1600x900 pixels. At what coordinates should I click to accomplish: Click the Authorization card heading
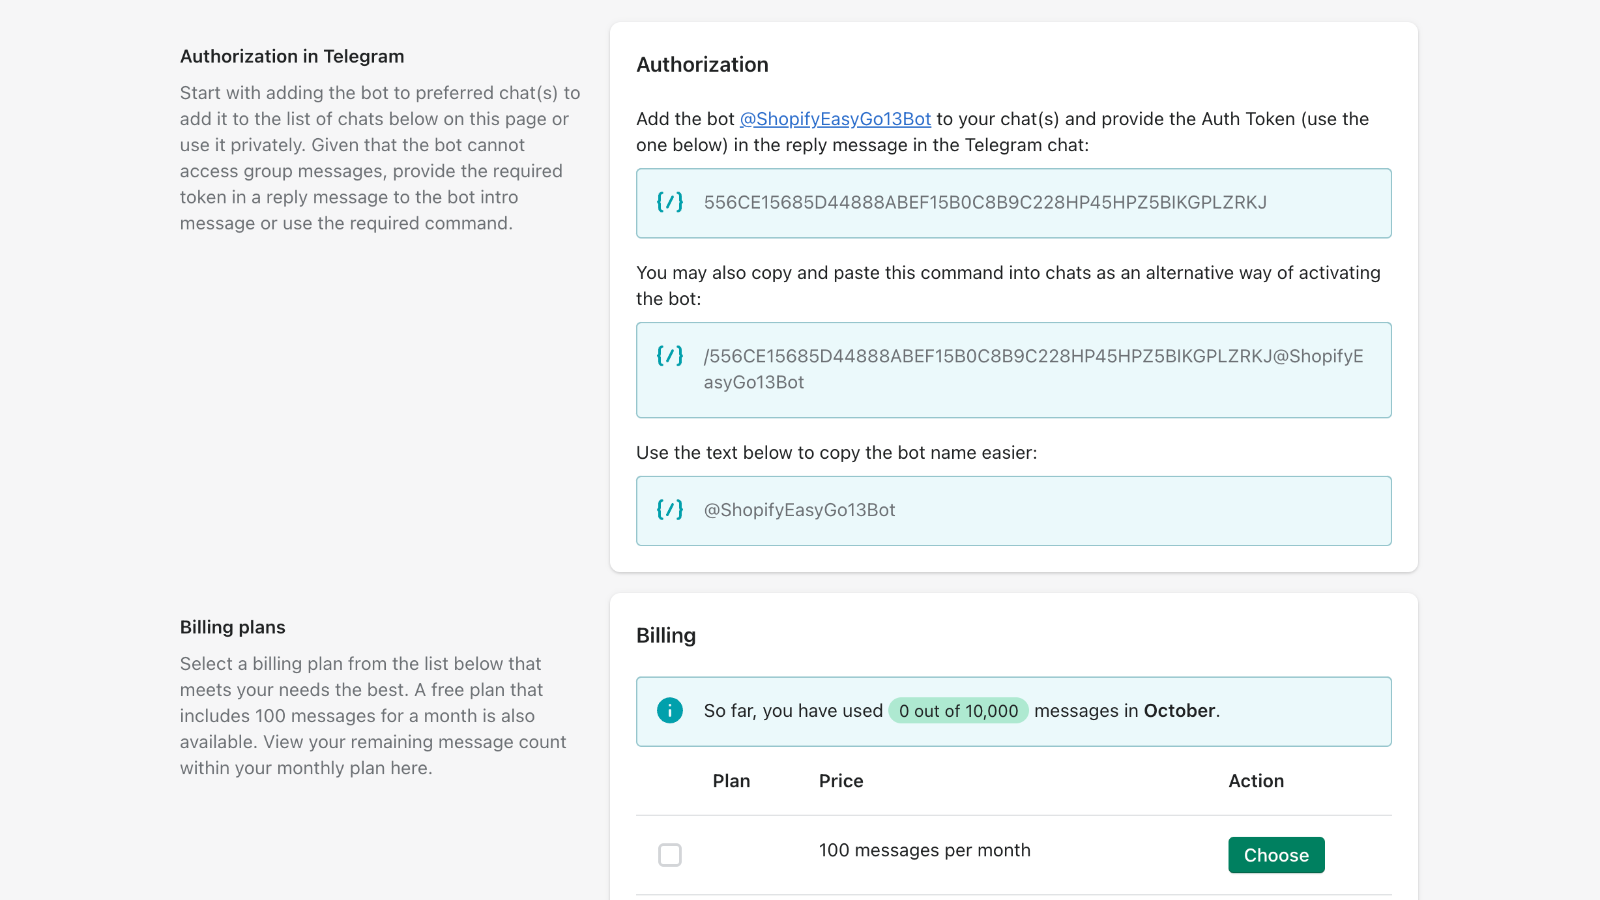[x=702, y=65]
